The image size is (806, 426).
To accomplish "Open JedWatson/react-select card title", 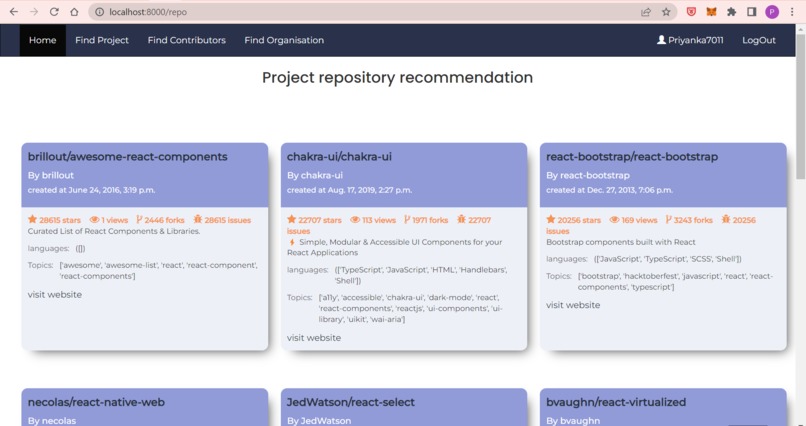I will [x=351, y=402].
